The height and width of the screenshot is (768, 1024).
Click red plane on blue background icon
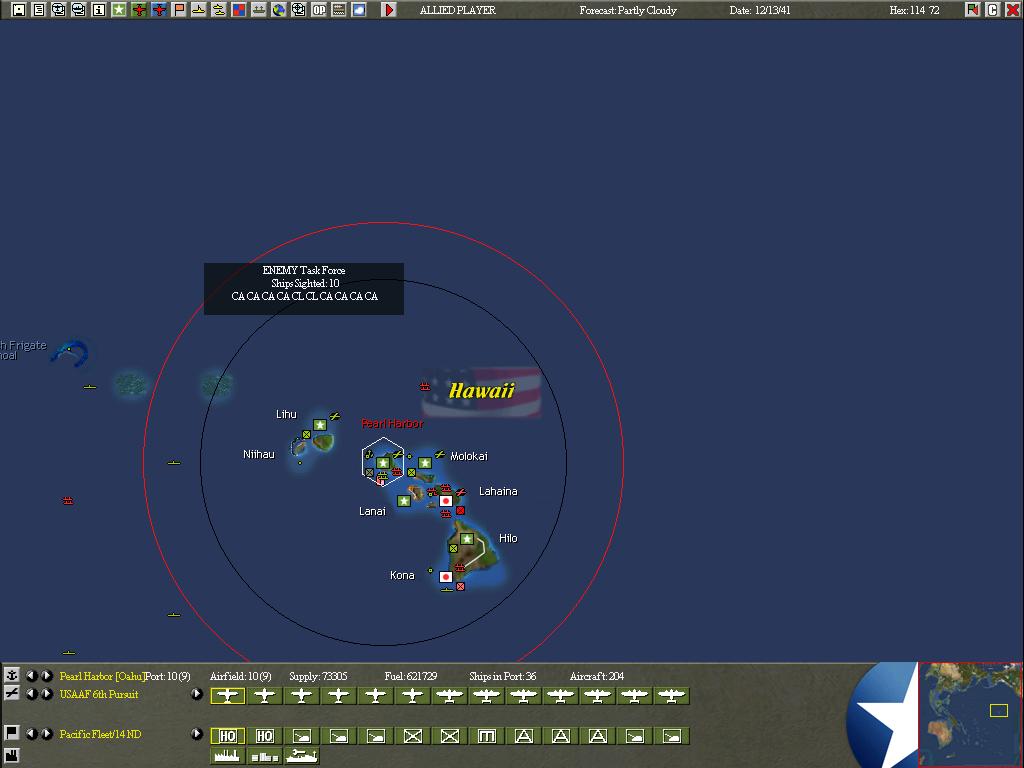[x=159, y=10]
